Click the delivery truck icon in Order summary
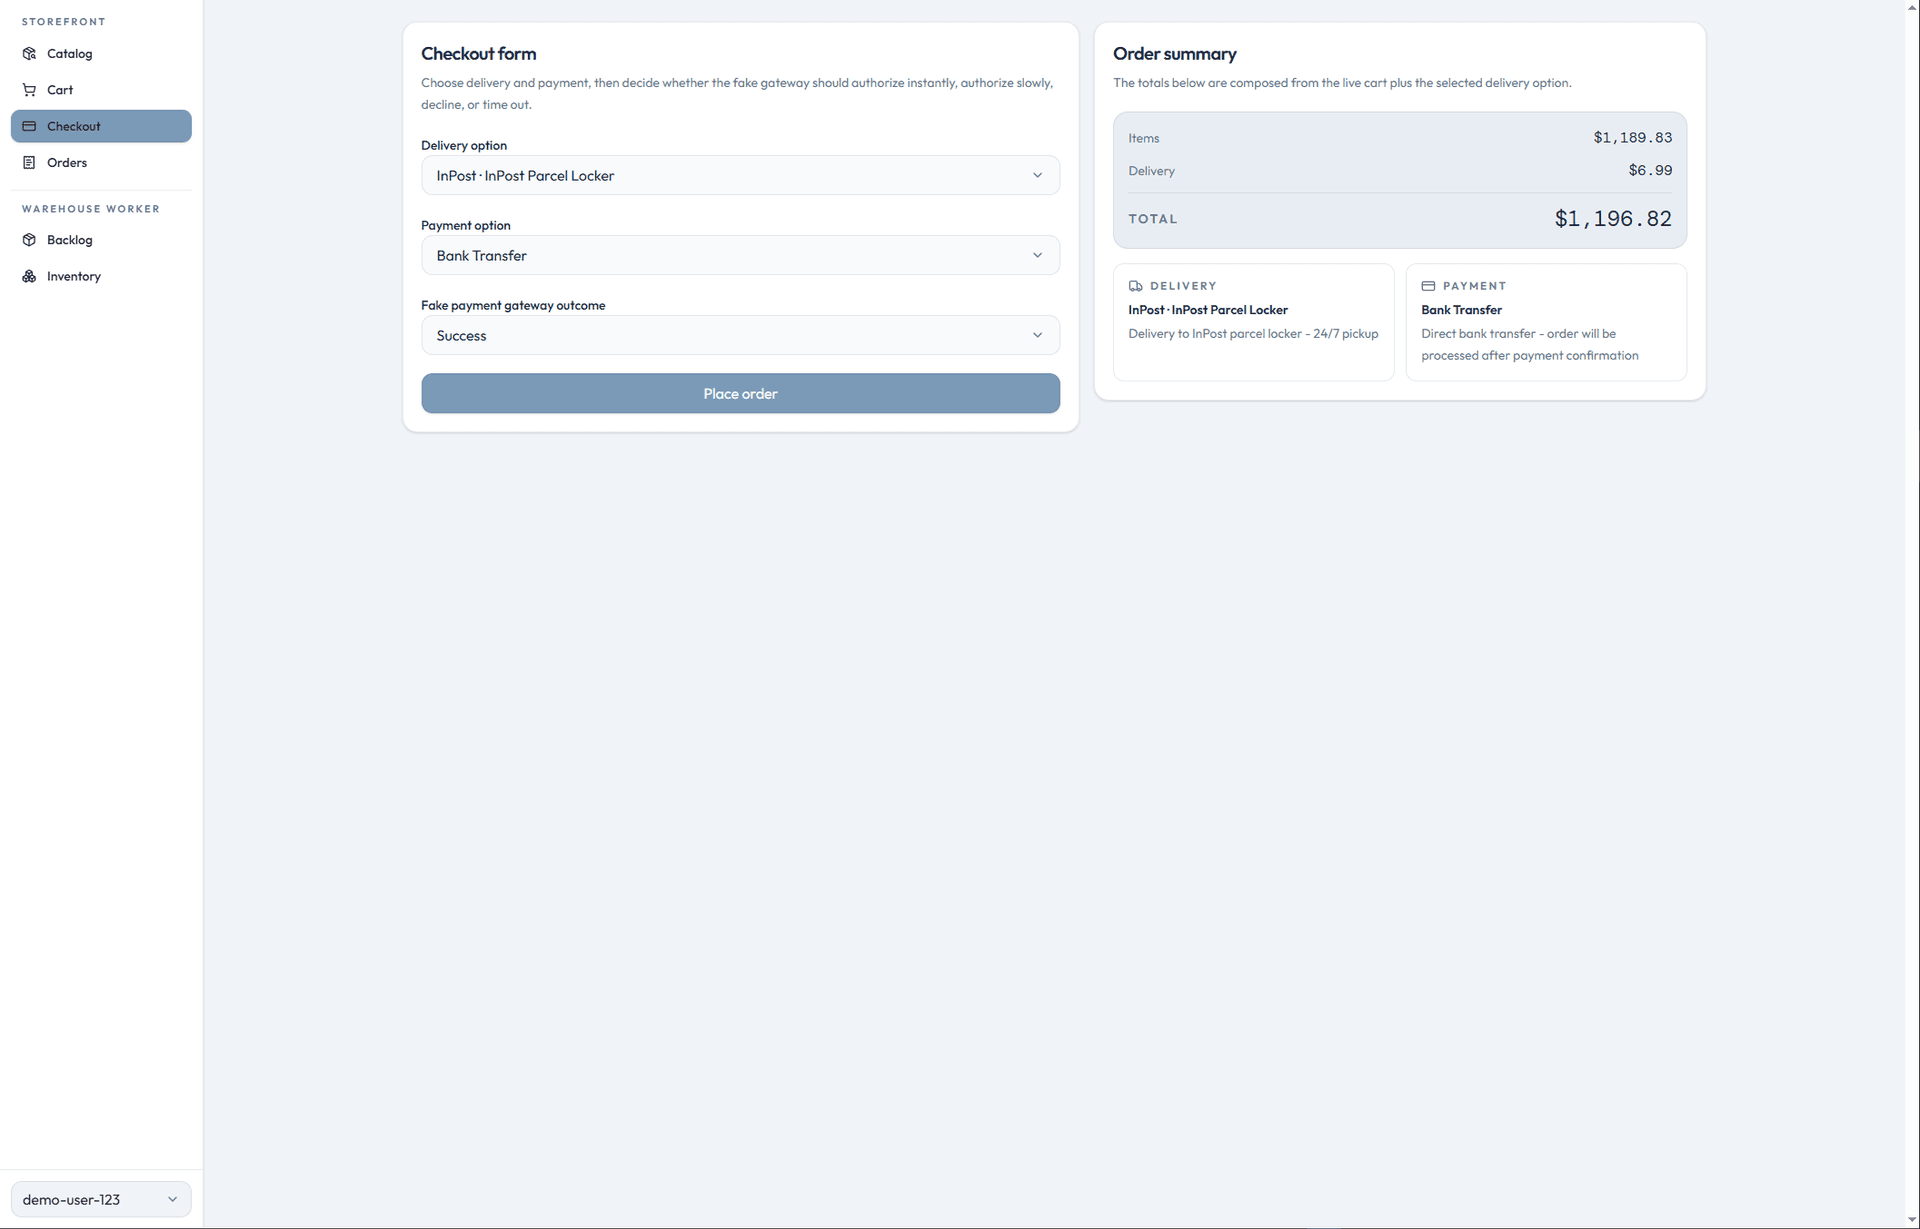This screenshot has height=1229, width=1920. pyautogui.click(x=1135, y=286)
